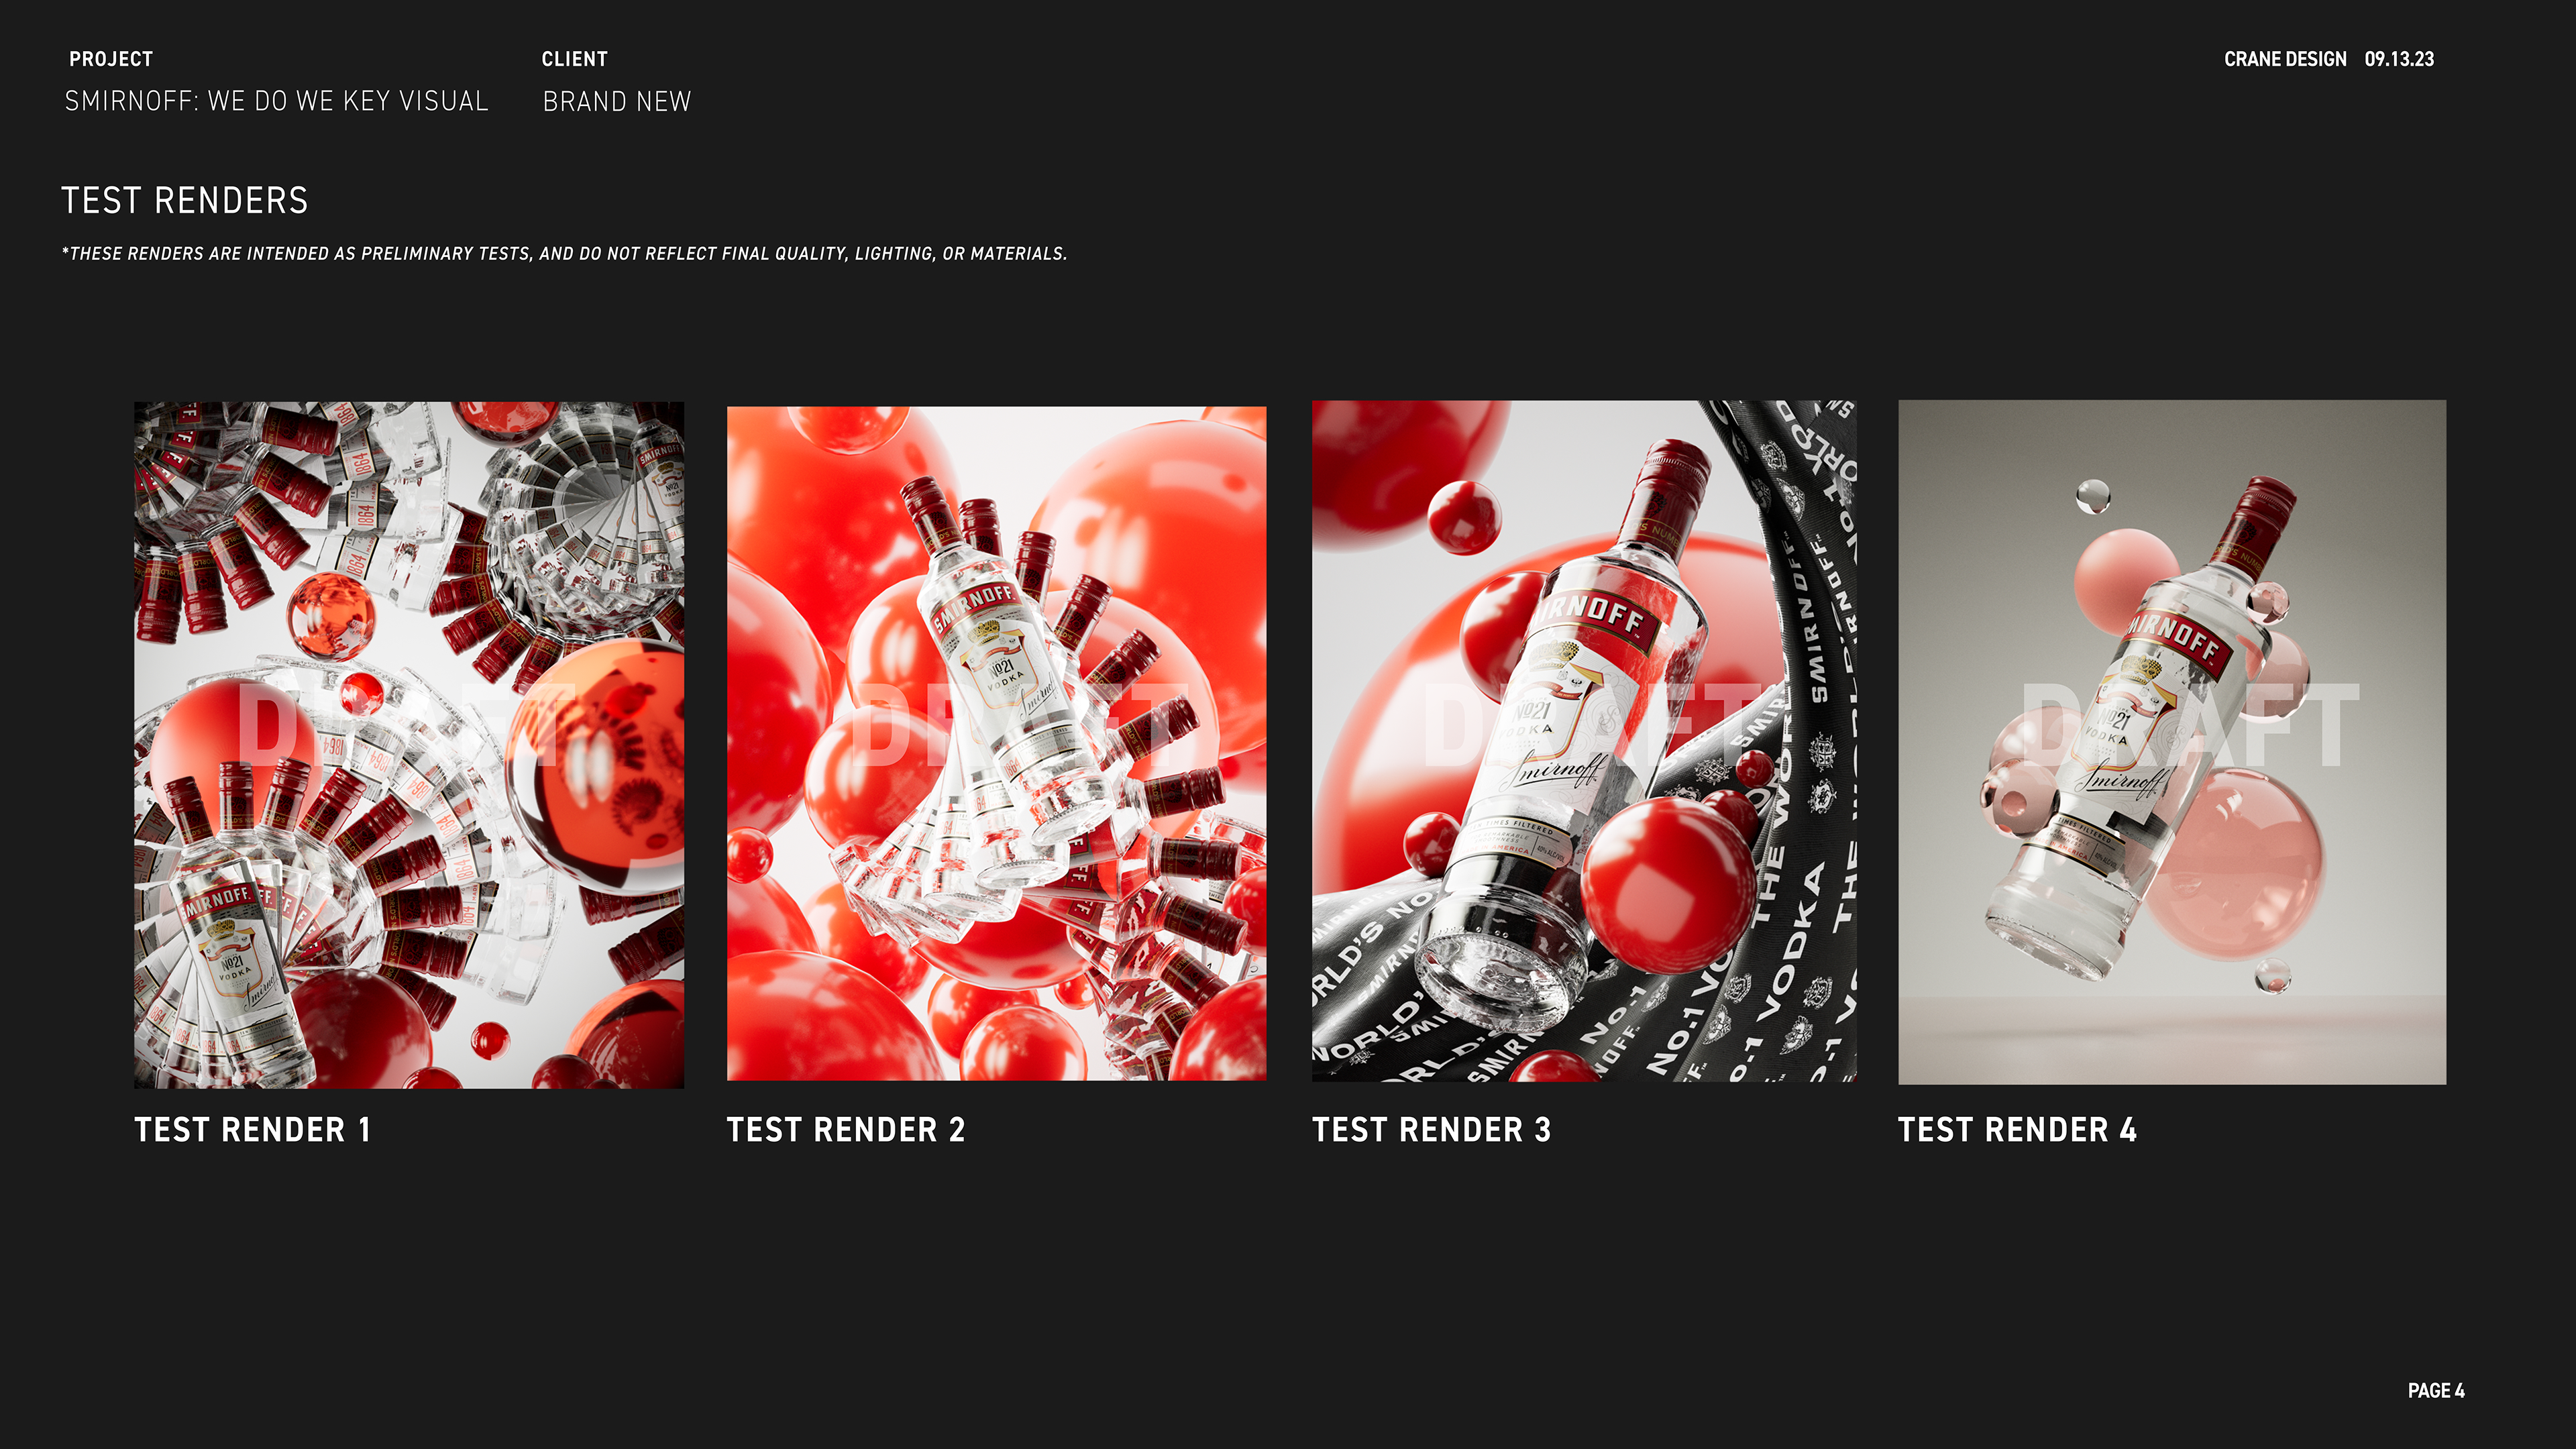2576x1449 pixels.
Task: Open the Test Render 4 image
Action: coord(2172,742)
